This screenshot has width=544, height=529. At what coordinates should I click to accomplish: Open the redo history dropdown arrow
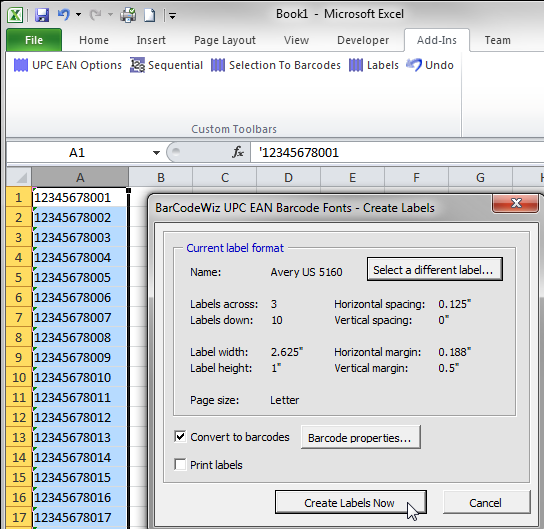click(x=110, y=15)
